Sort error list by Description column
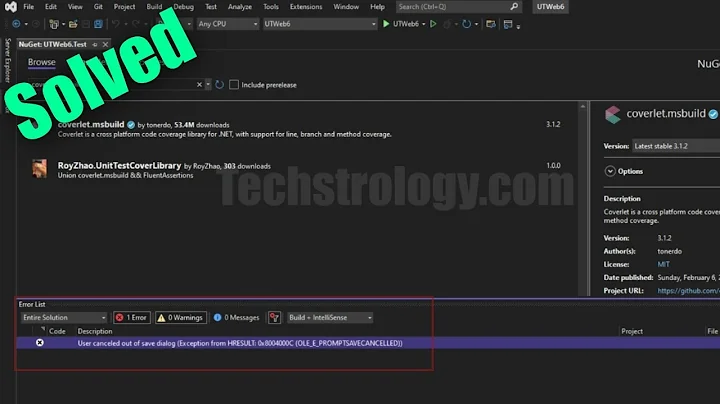The image size is (720, 404). coord(95,331)
